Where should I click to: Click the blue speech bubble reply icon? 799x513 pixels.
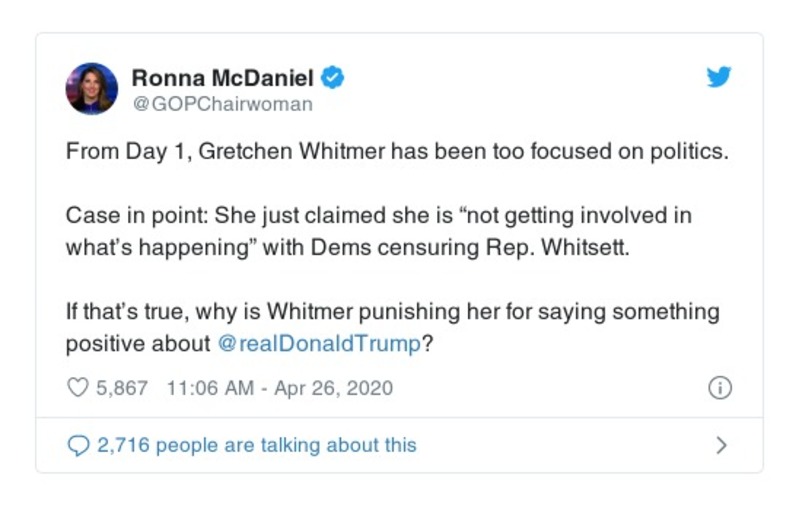77,446
